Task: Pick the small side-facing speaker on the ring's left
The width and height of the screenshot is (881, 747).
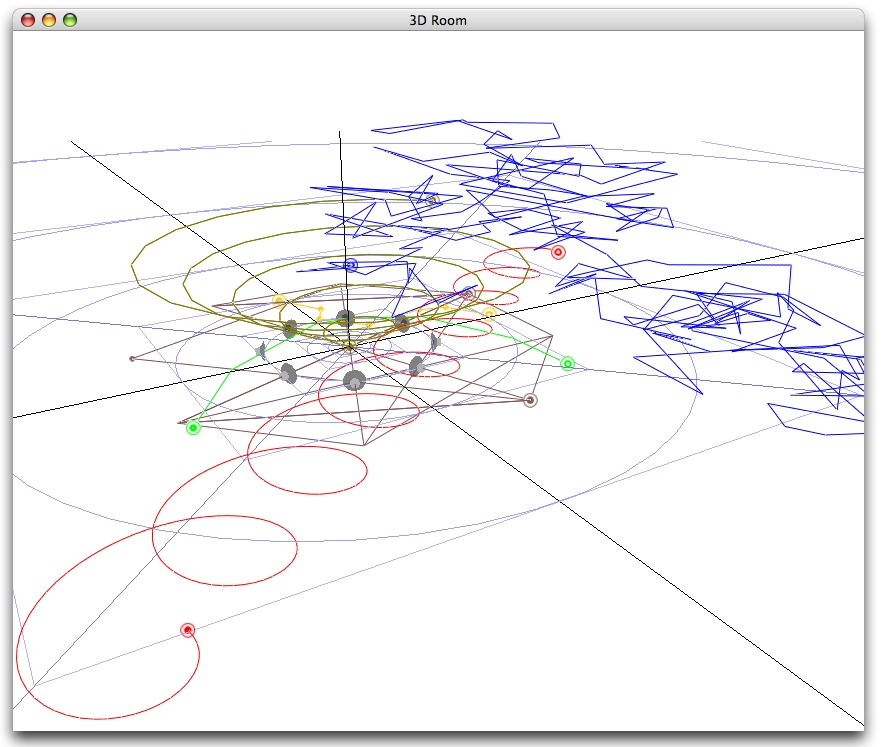Action: click(x=261, y=351)
